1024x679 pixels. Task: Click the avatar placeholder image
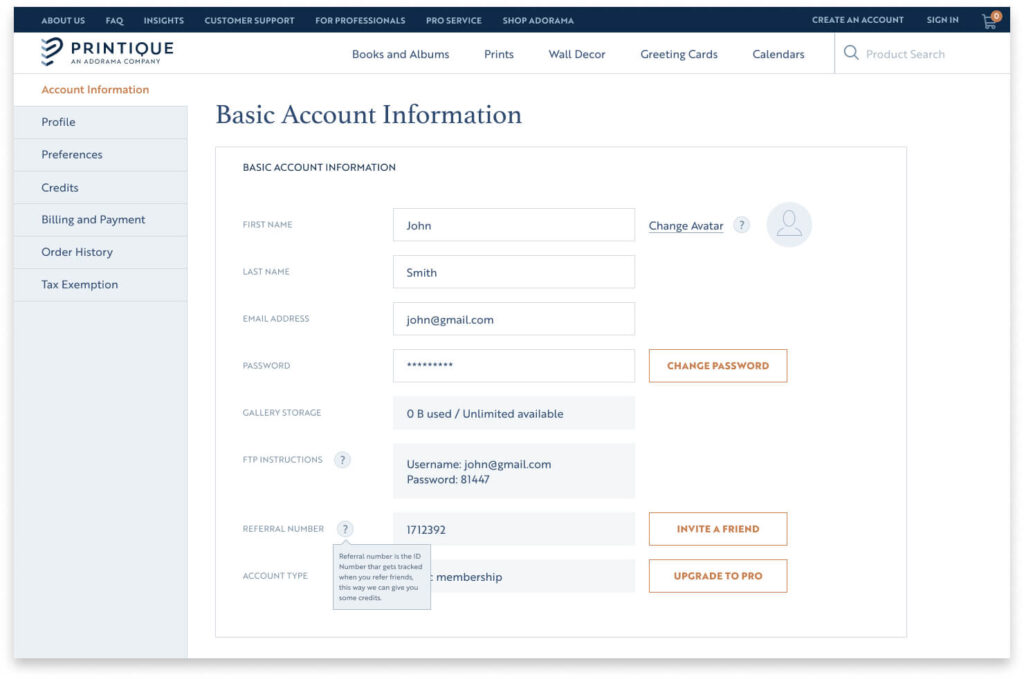(788, 225)
